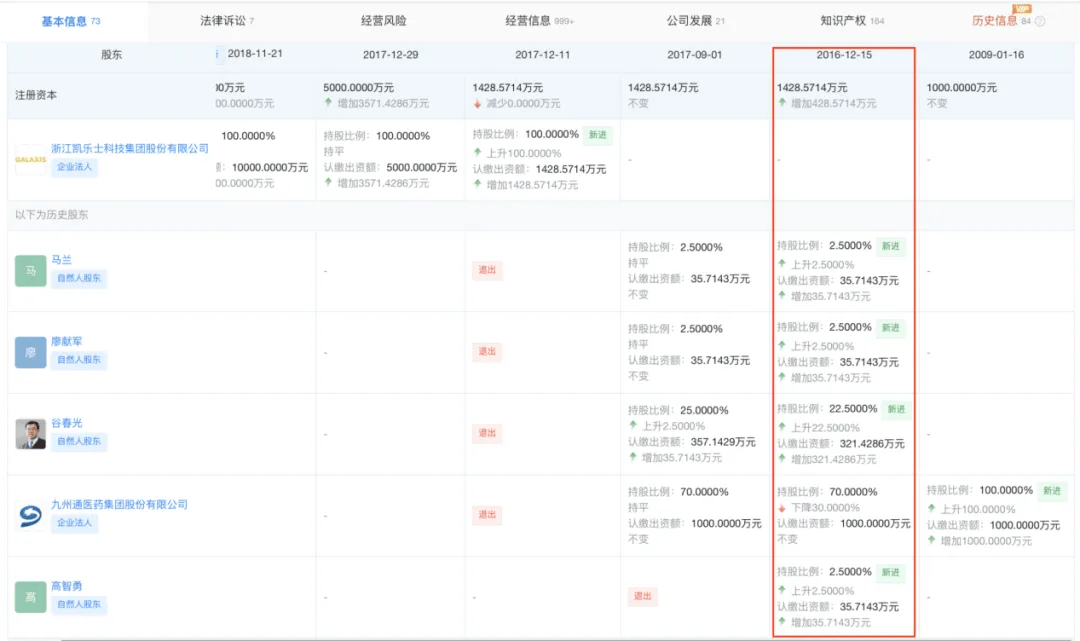Image resolution: width=1080 pixels, height=641 pixels.
Task: Click the green 高 avatar icon
Action: (30, 597)
